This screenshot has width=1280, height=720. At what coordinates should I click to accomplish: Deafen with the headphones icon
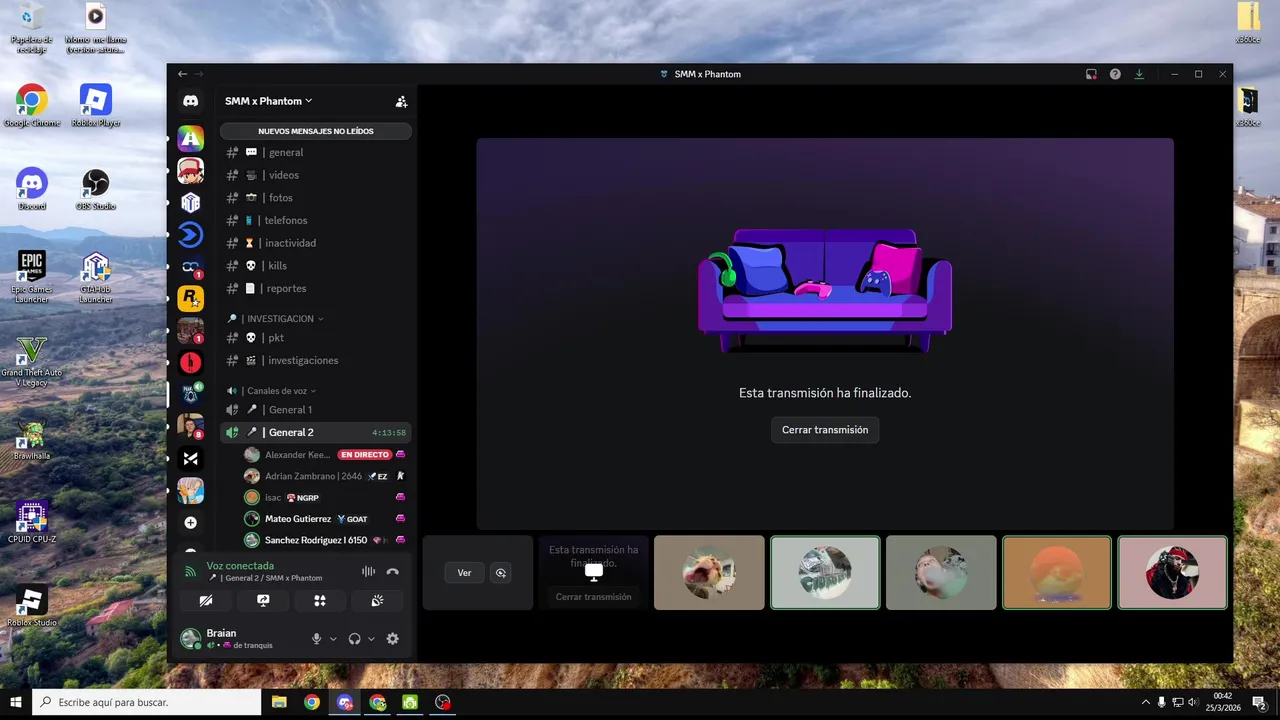(x=354, y=639)
